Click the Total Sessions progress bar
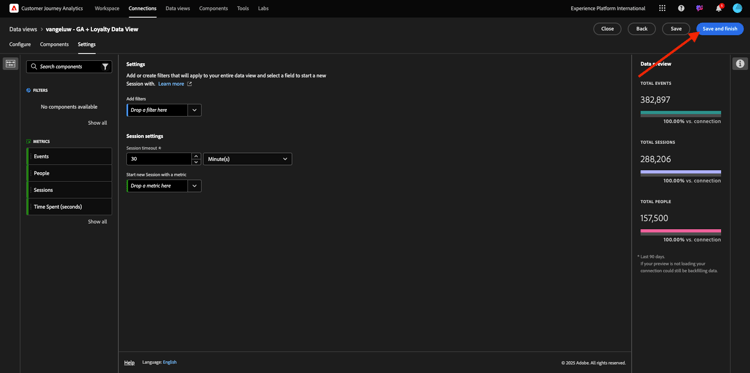Screen dimensions: 750x373 click(681, 173)
